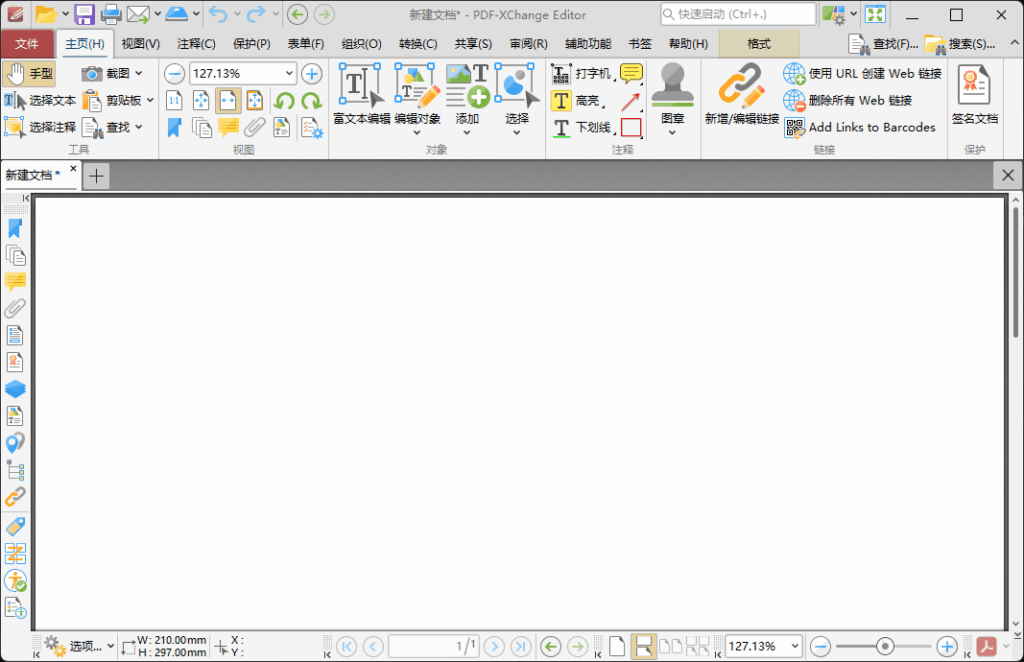Enable two-page layout in status bar
Viewport: 1024px width, 662px height.
click(x=669, y=646)
